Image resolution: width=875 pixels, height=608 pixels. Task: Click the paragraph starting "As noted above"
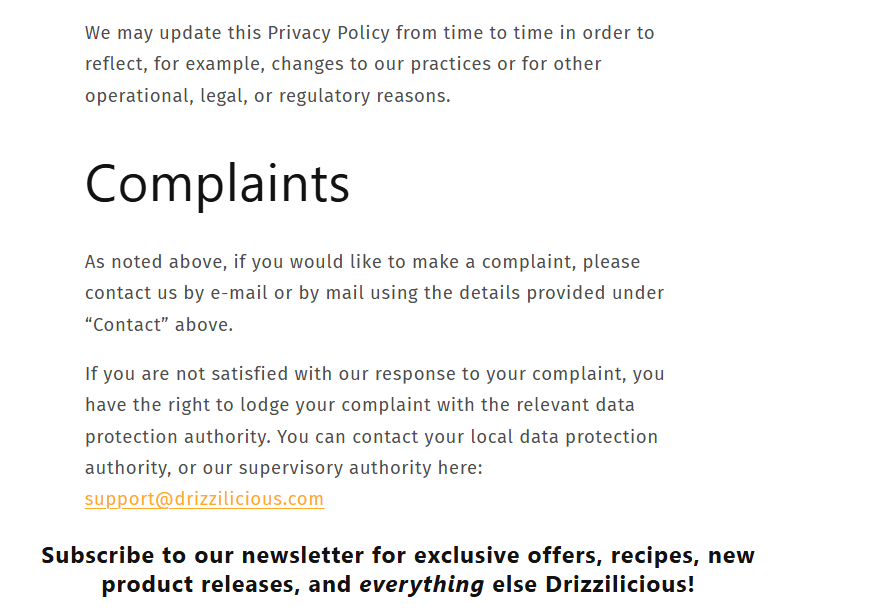374,293
